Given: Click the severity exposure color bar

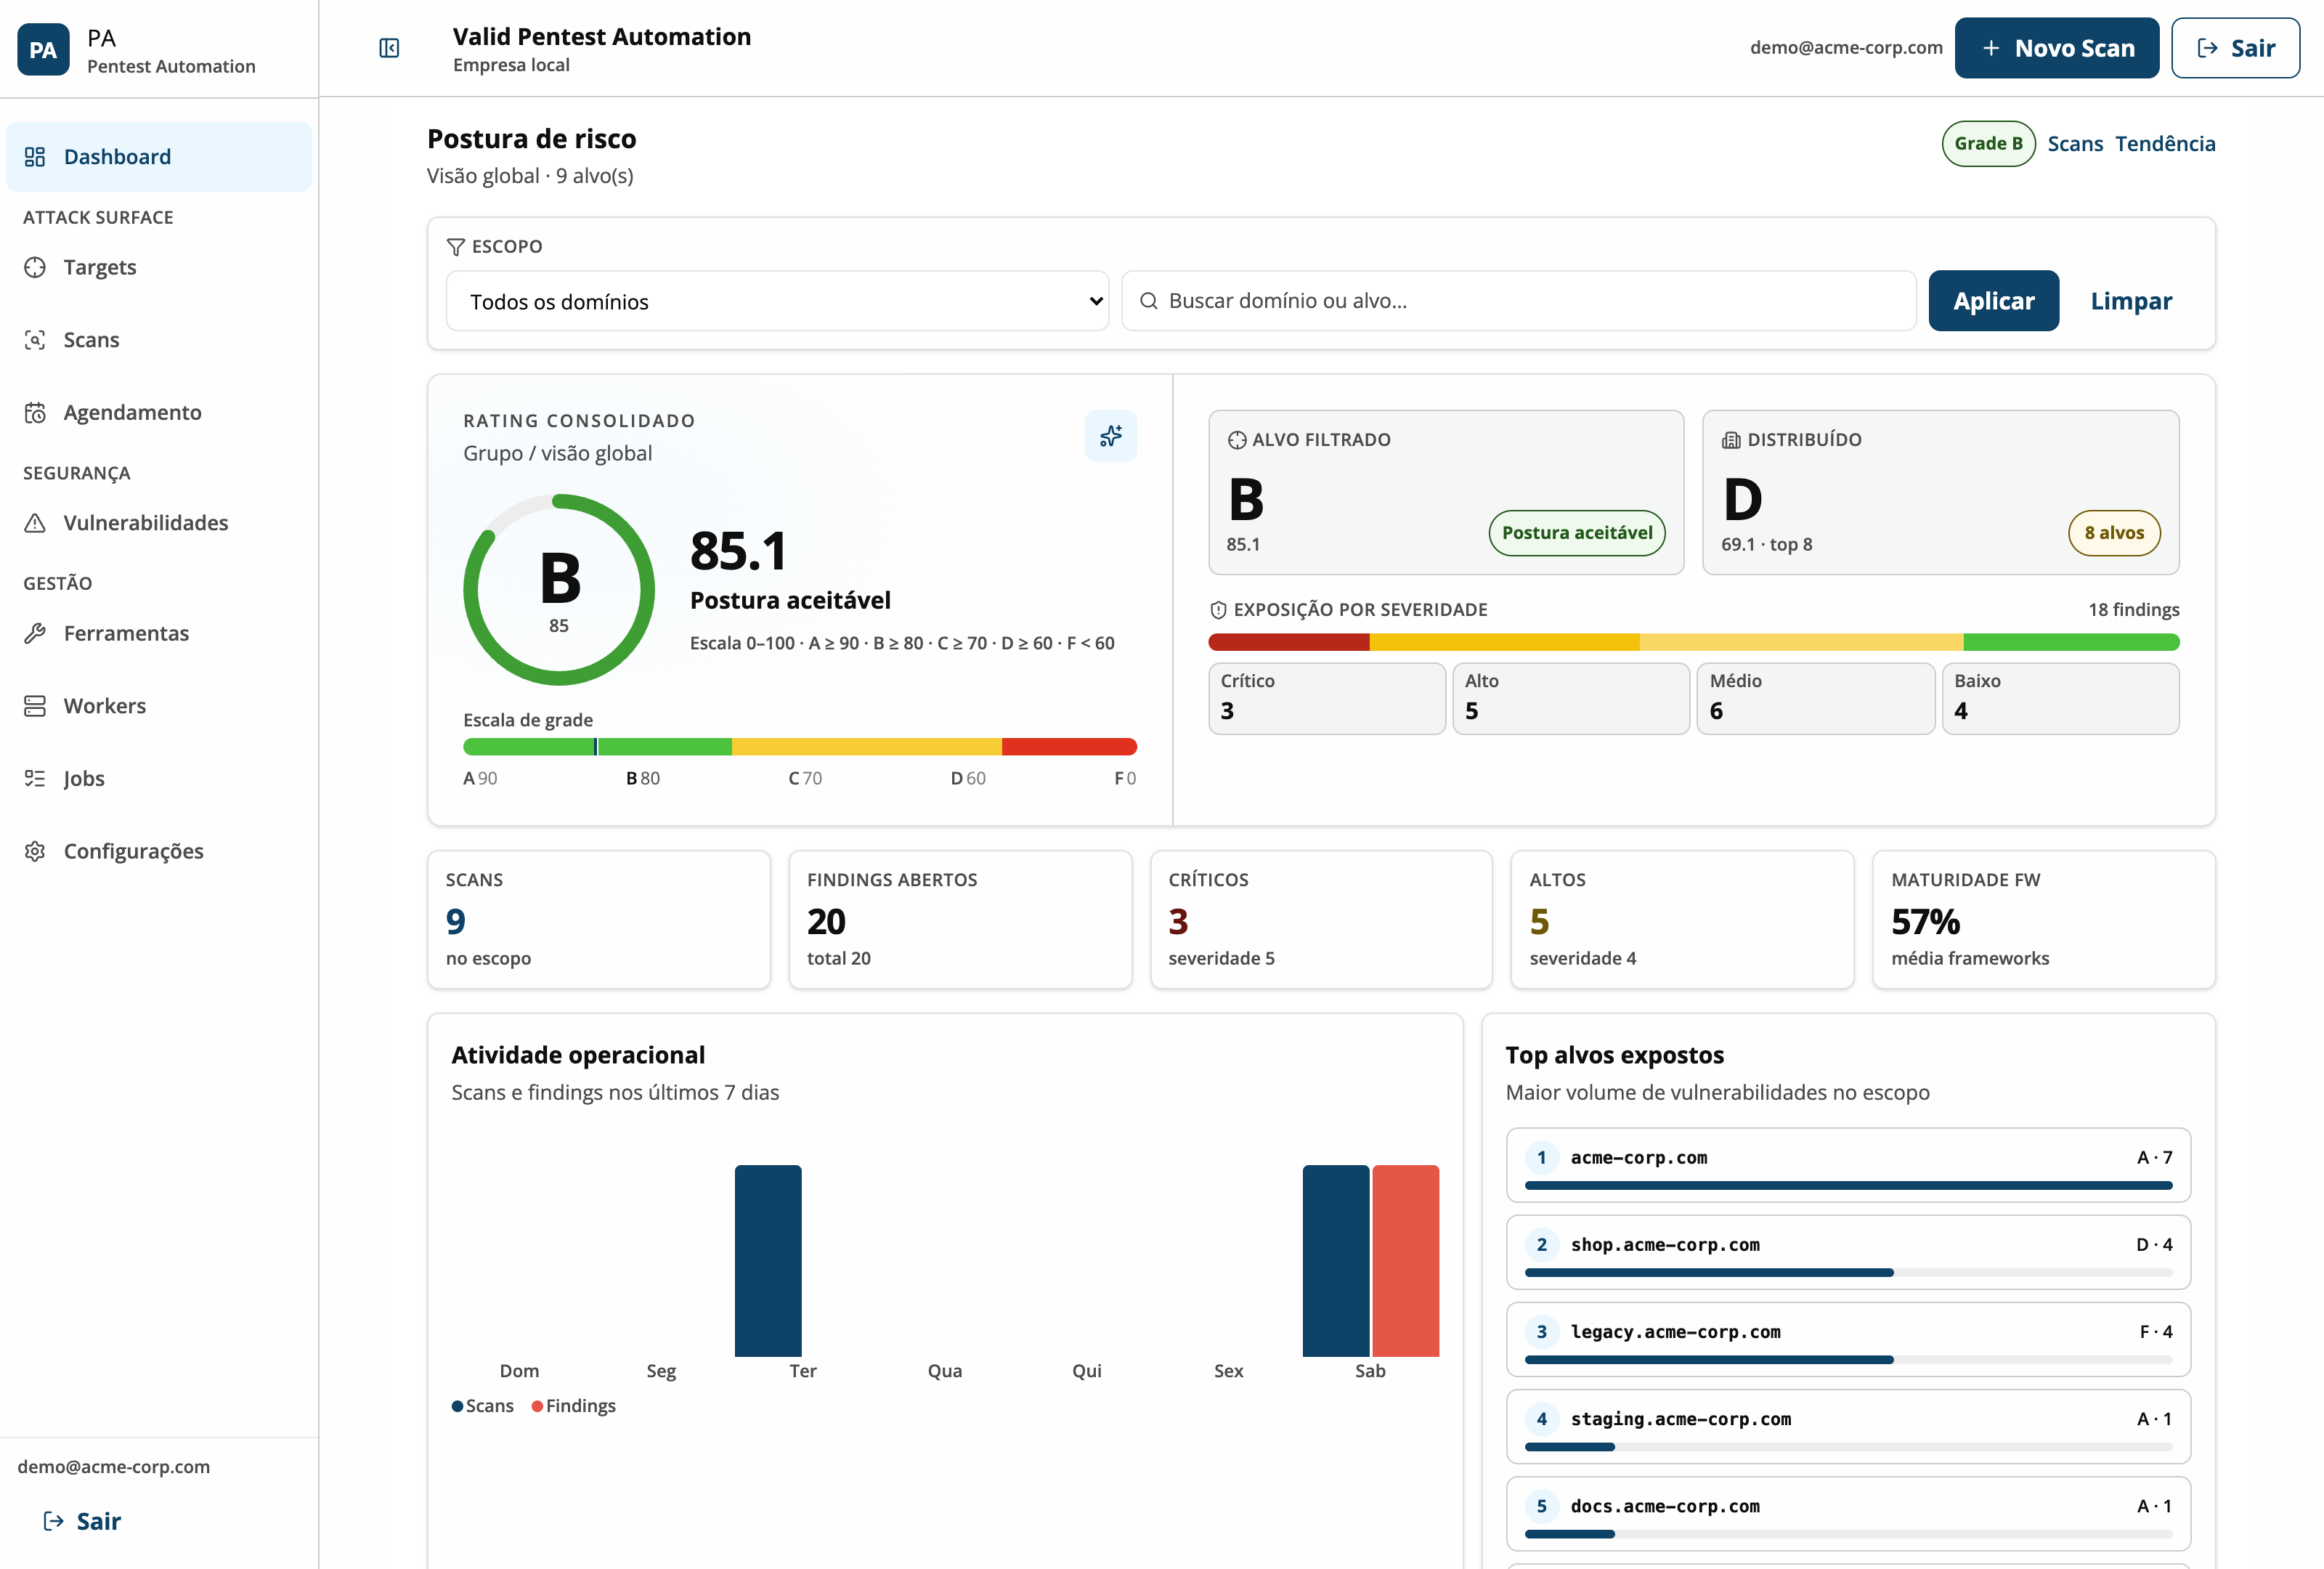Looking at the screenshot, I should coord(1693,642).
